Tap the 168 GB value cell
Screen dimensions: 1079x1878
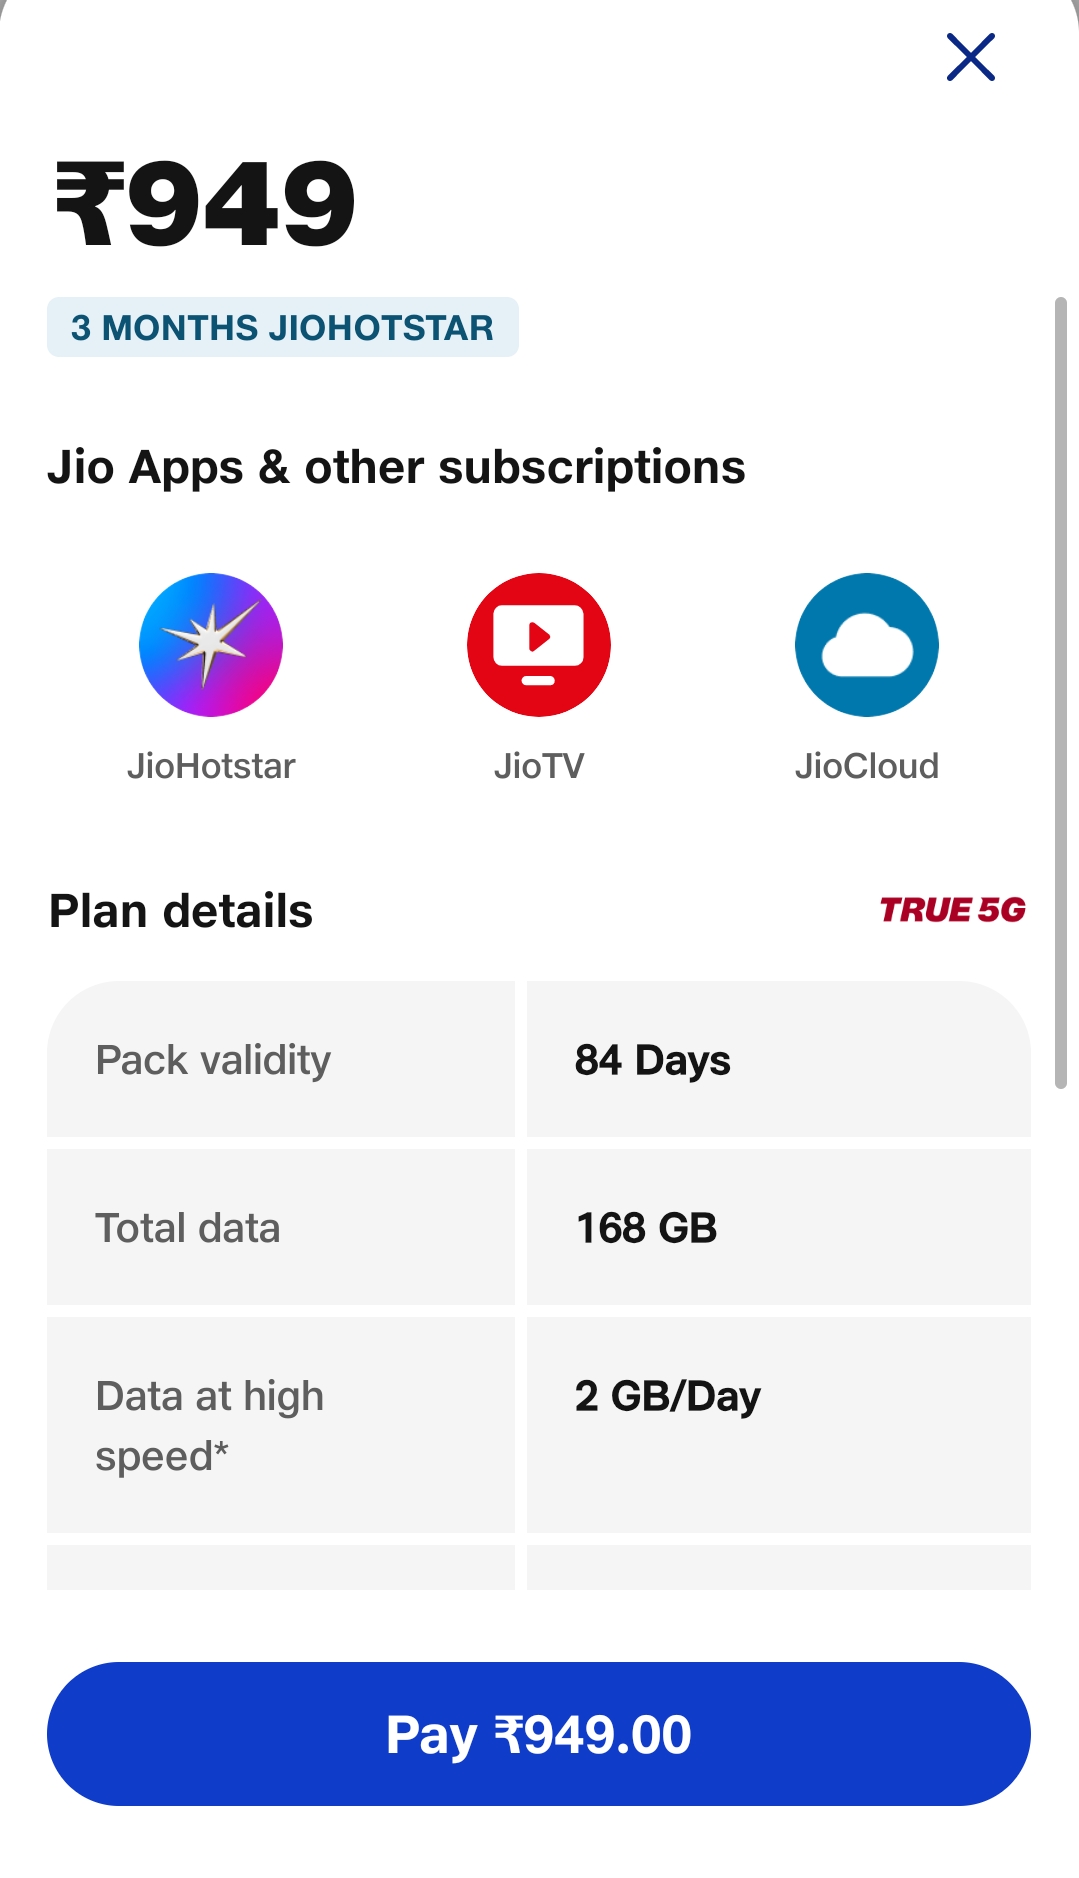[x=778, y=1228]
